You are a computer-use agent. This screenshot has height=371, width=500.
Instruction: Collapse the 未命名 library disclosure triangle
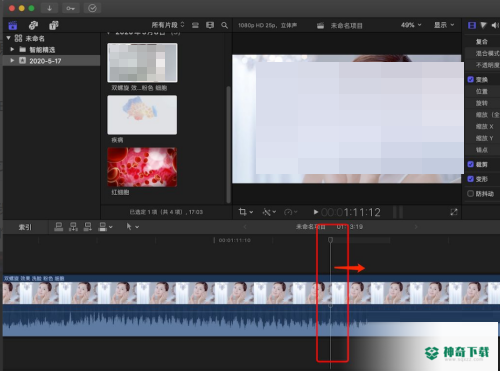[9, 38]
